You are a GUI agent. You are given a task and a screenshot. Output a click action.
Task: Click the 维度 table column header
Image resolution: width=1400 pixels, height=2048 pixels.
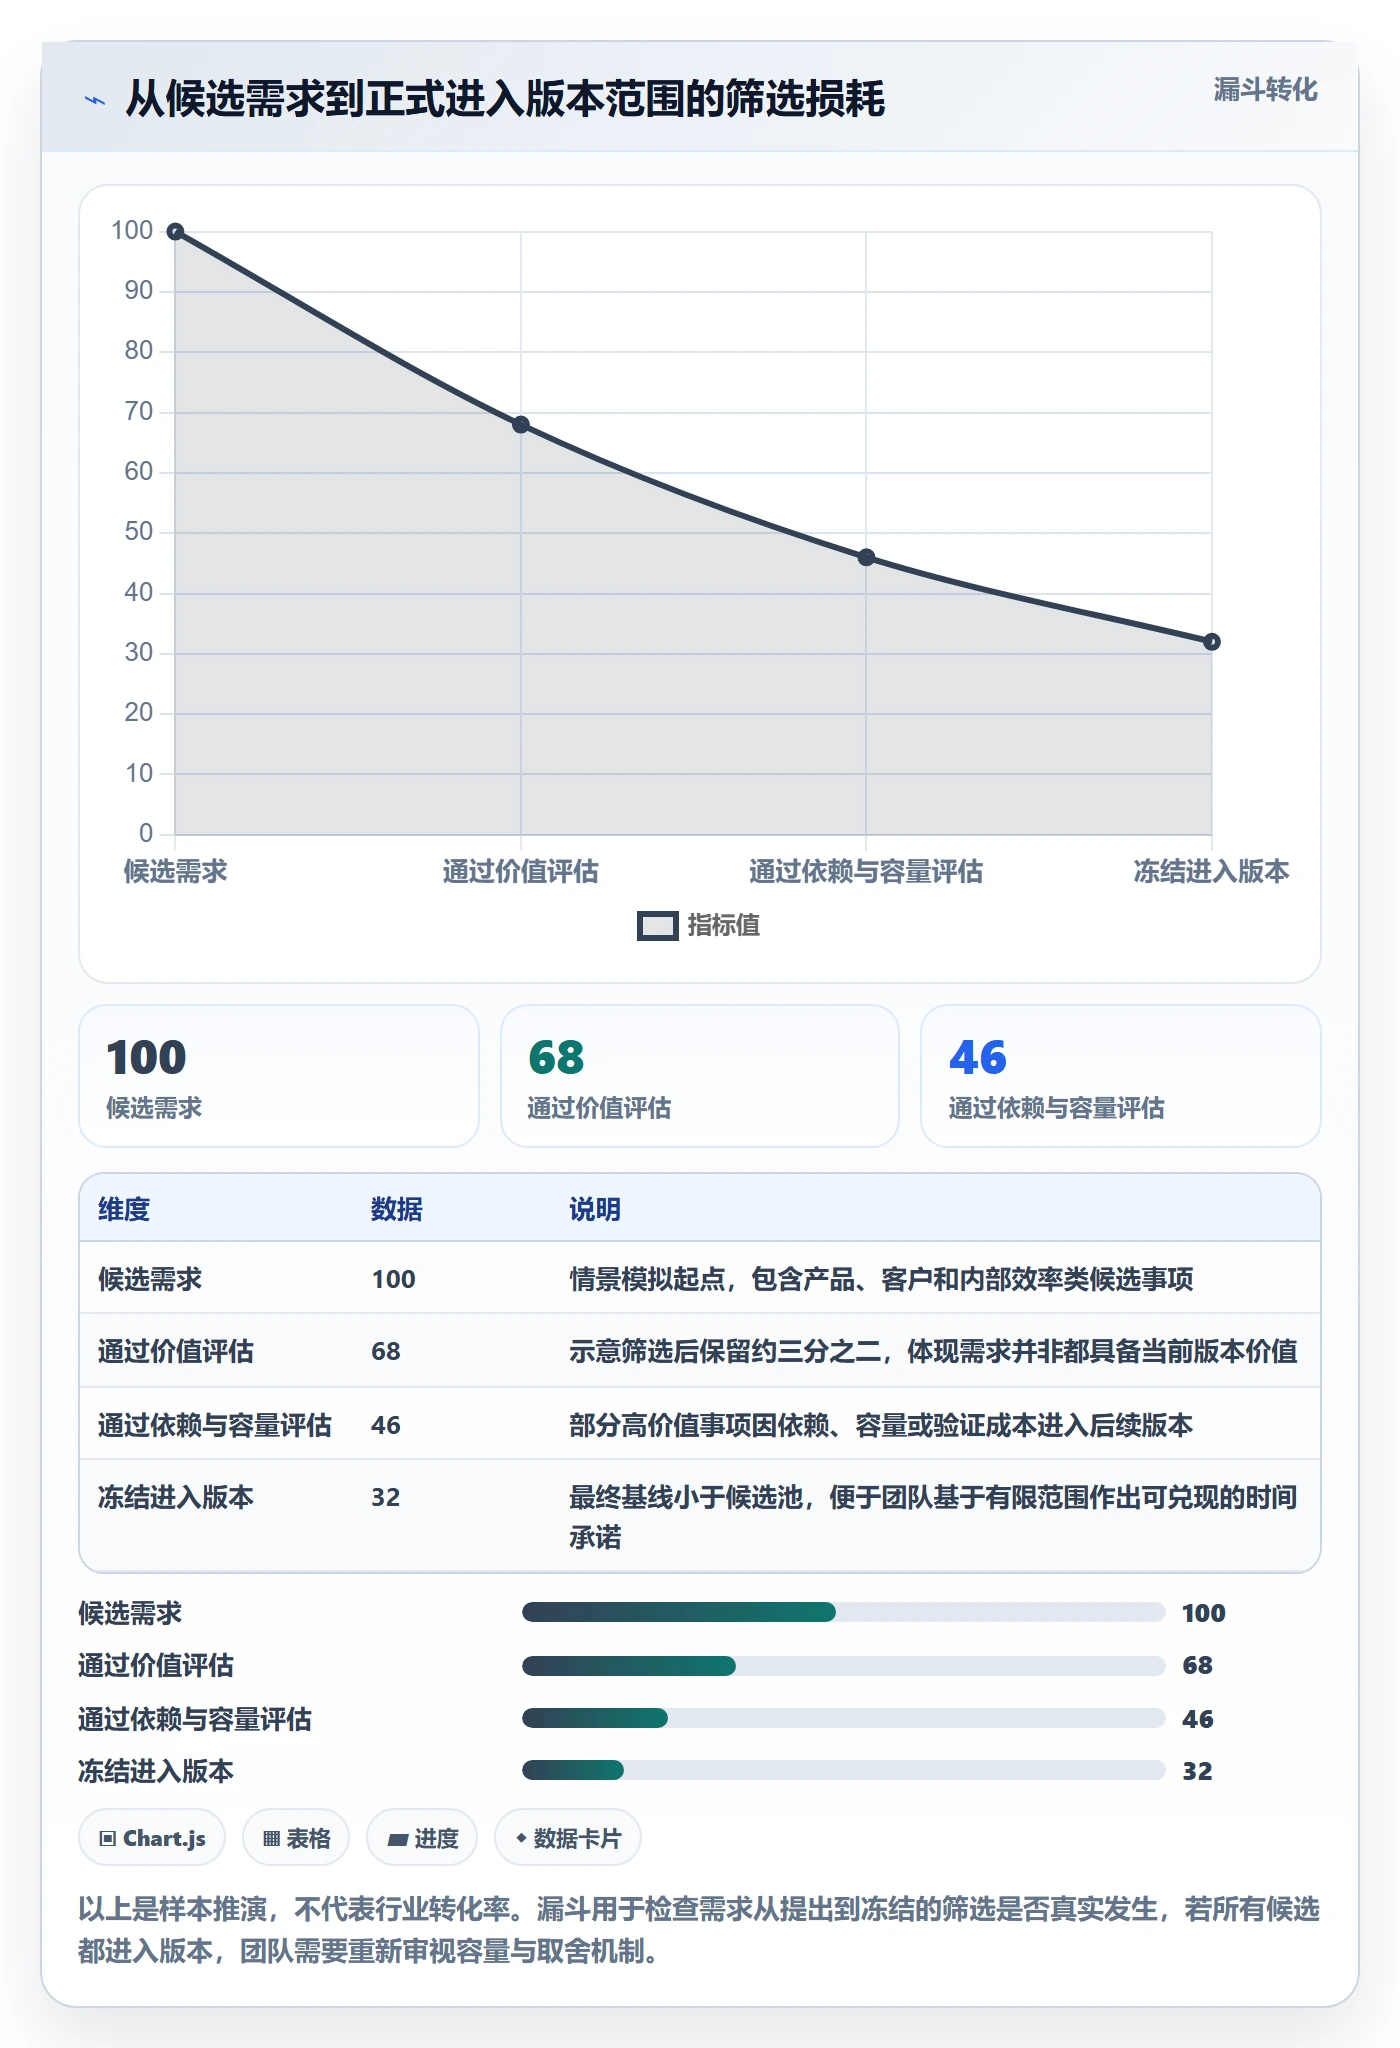click(124, 1209)
